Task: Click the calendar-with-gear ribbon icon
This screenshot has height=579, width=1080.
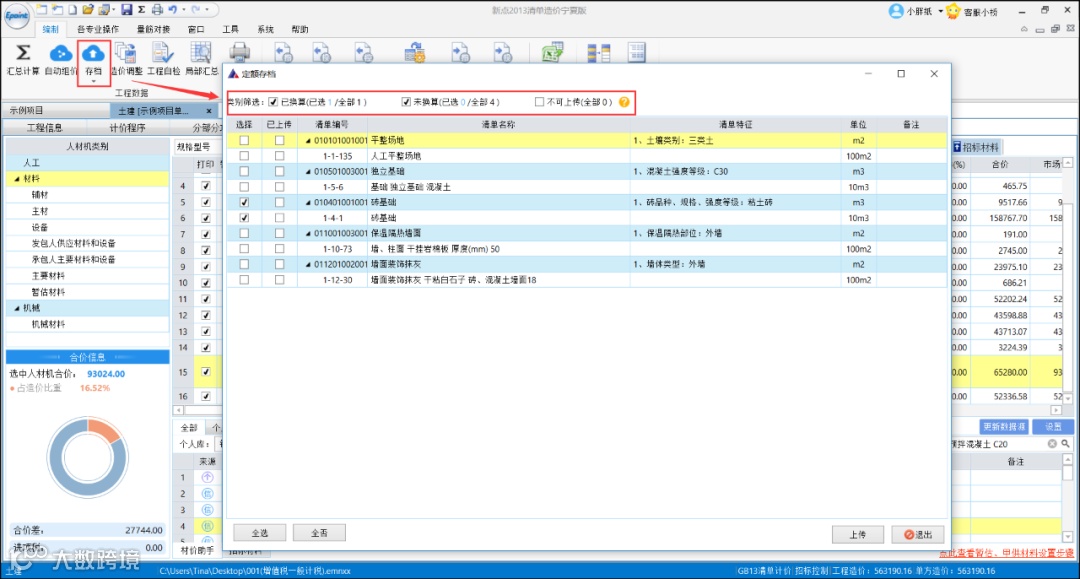Action: coord(415,53)
